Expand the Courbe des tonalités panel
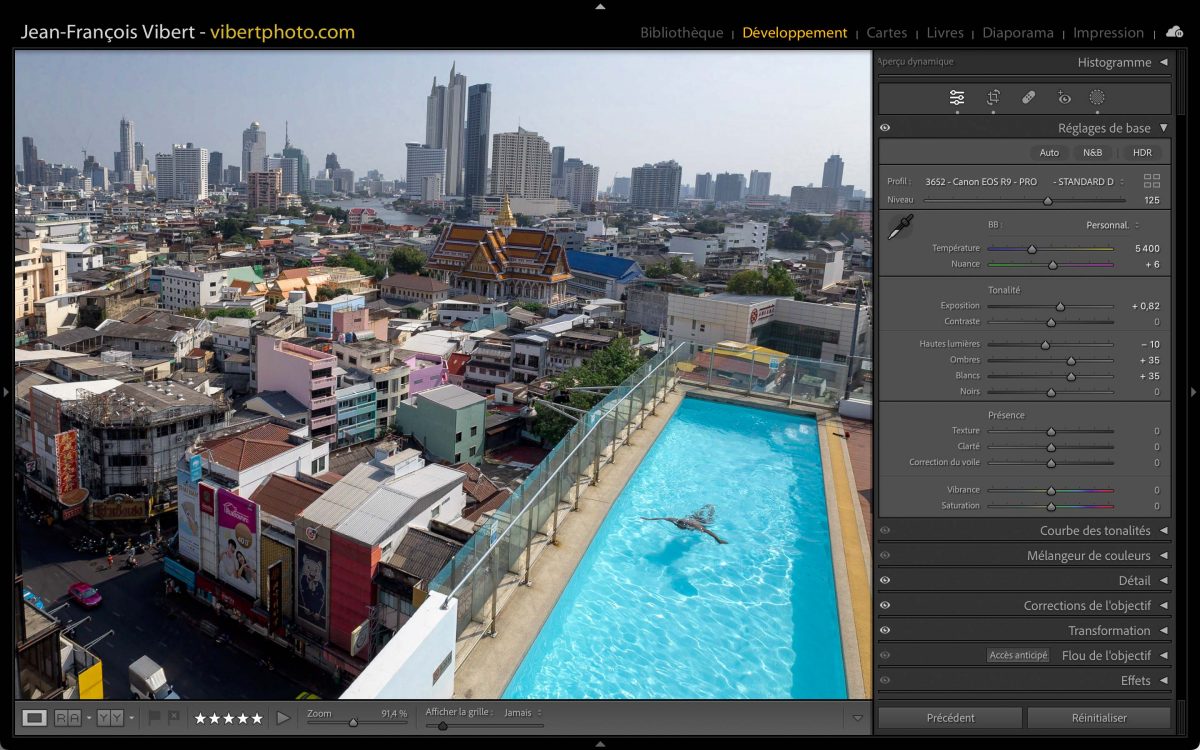This screenshot has height=750, width=1200. pyautogui.click(x=1095, y=531)
